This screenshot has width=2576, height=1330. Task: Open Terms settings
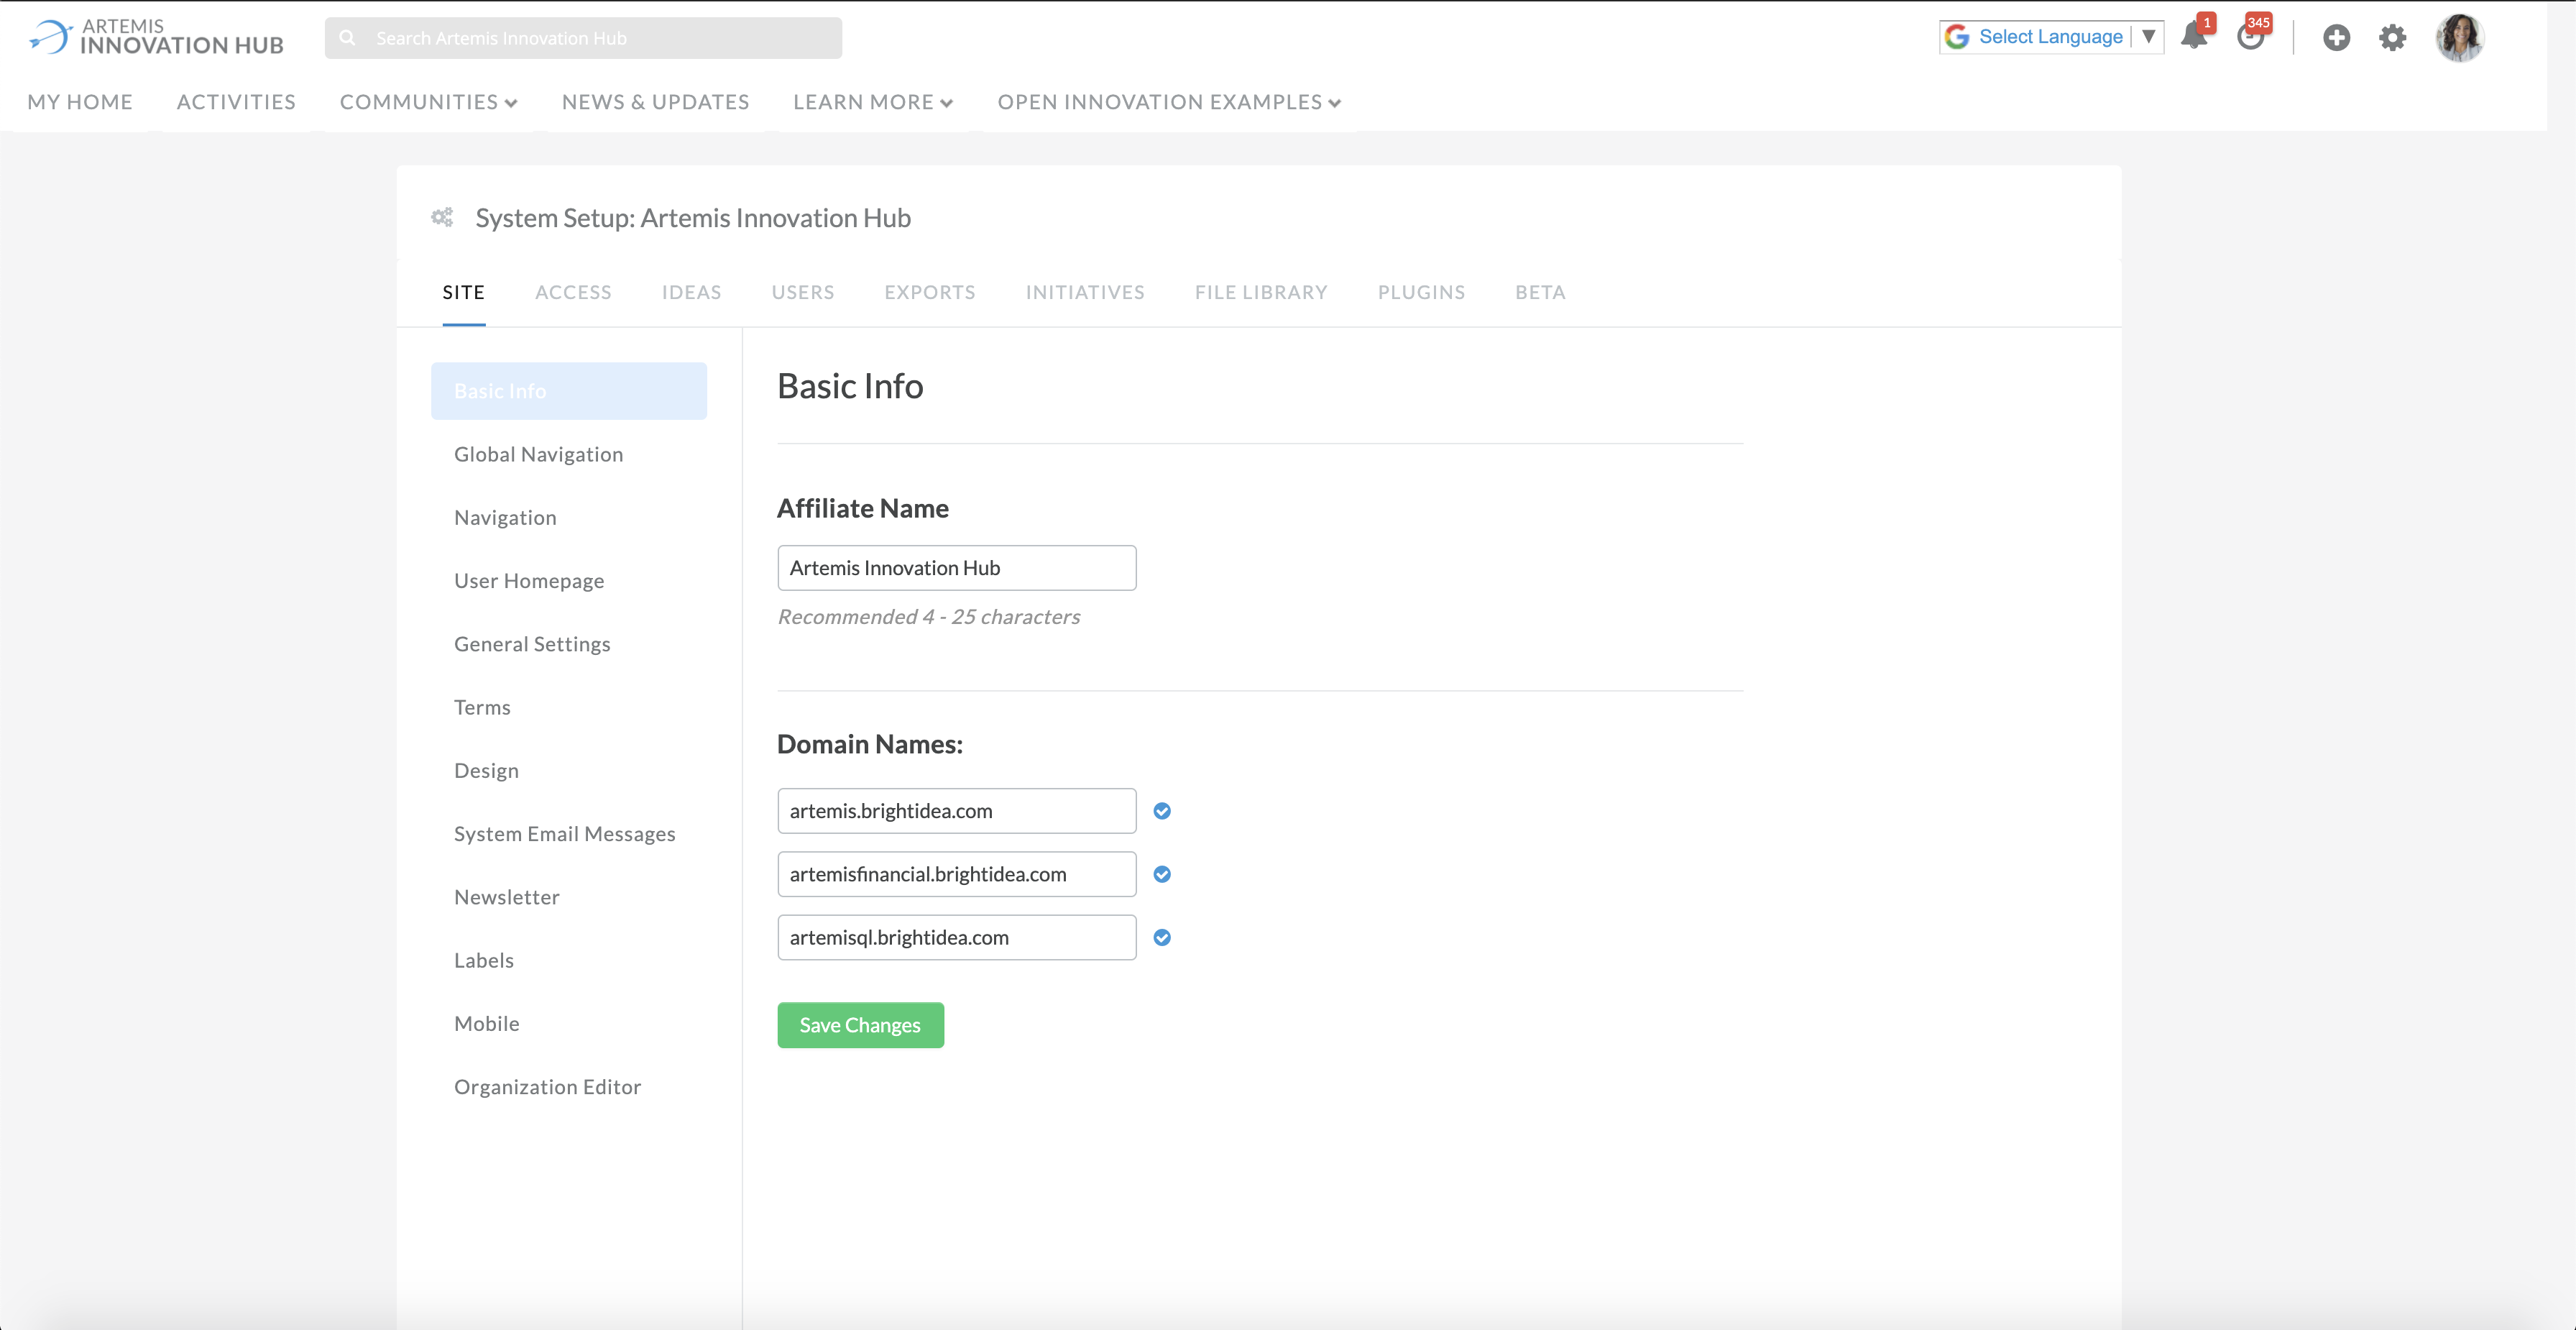pyautogui.click(x=482, y=707)
